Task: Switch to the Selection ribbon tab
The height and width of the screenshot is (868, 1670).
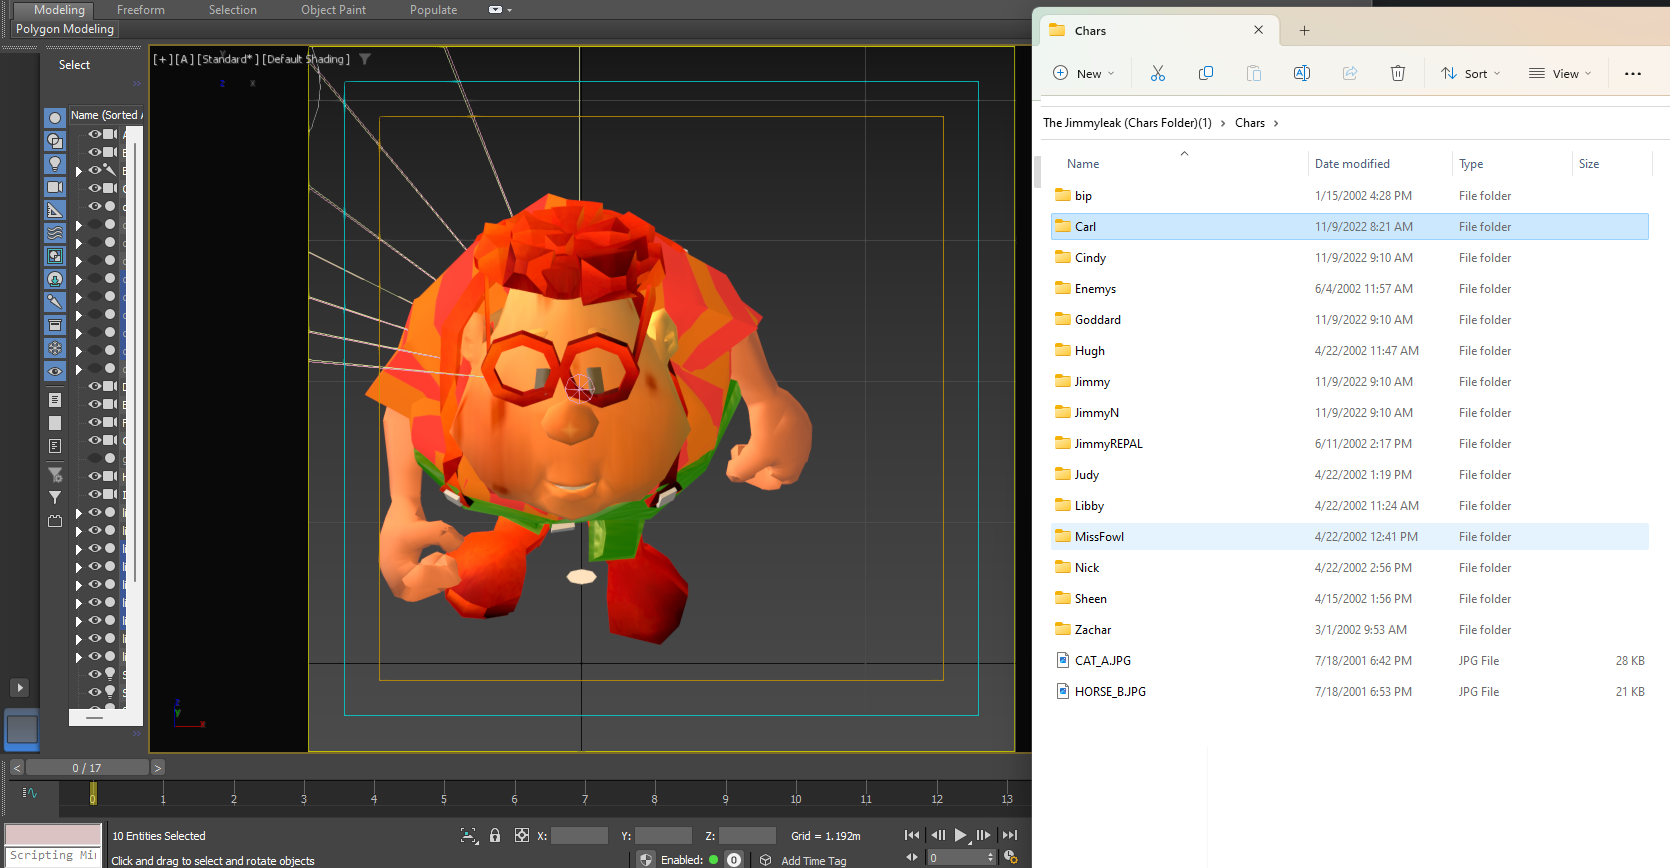Action: [x=233, y=10]
